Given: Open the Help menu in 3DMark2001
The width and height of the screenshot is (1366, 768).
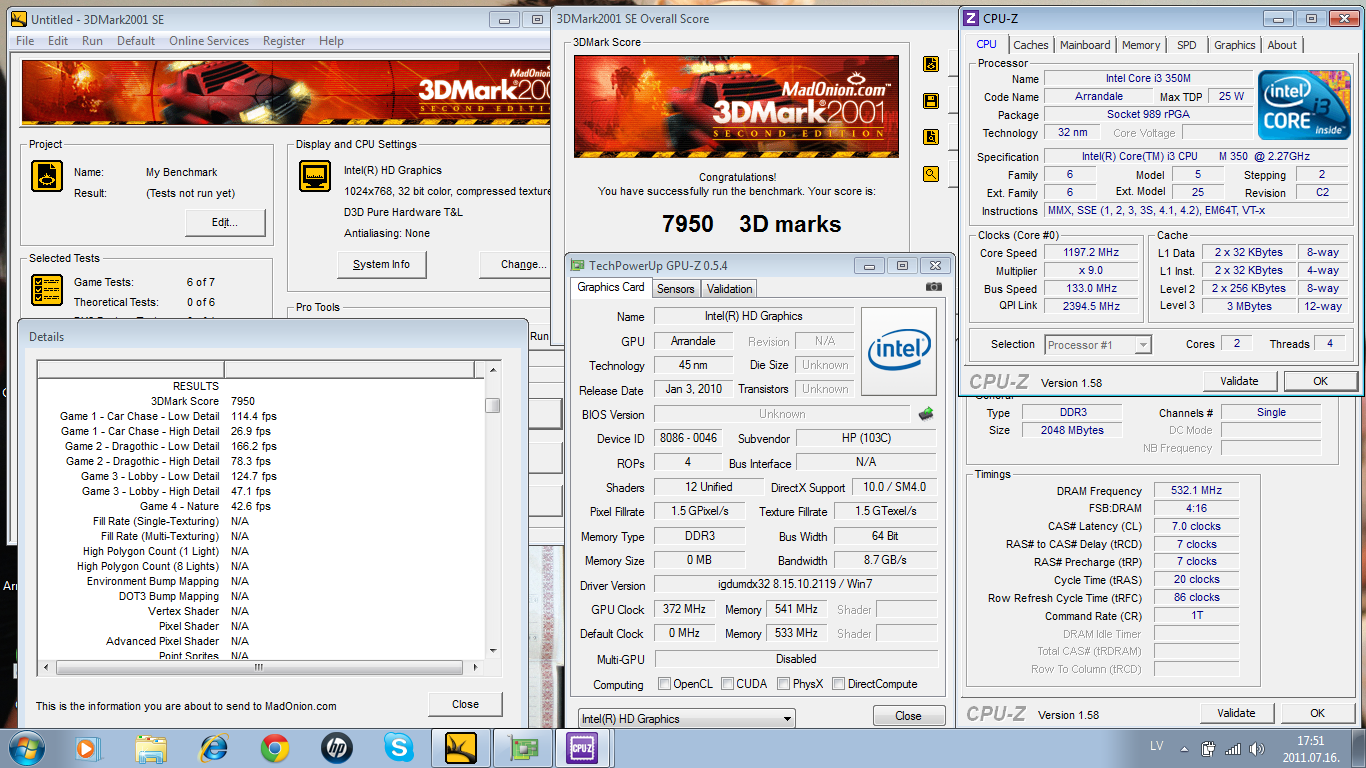Looking at the screenshot, I should pyautogui.click(x=331, y=41).
